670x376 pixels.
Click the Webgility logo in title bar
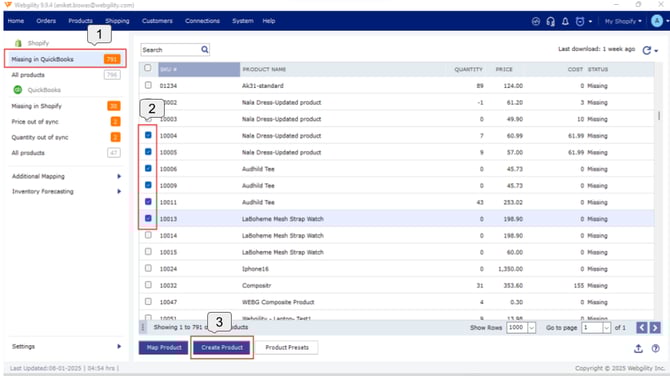click(8, 5)
